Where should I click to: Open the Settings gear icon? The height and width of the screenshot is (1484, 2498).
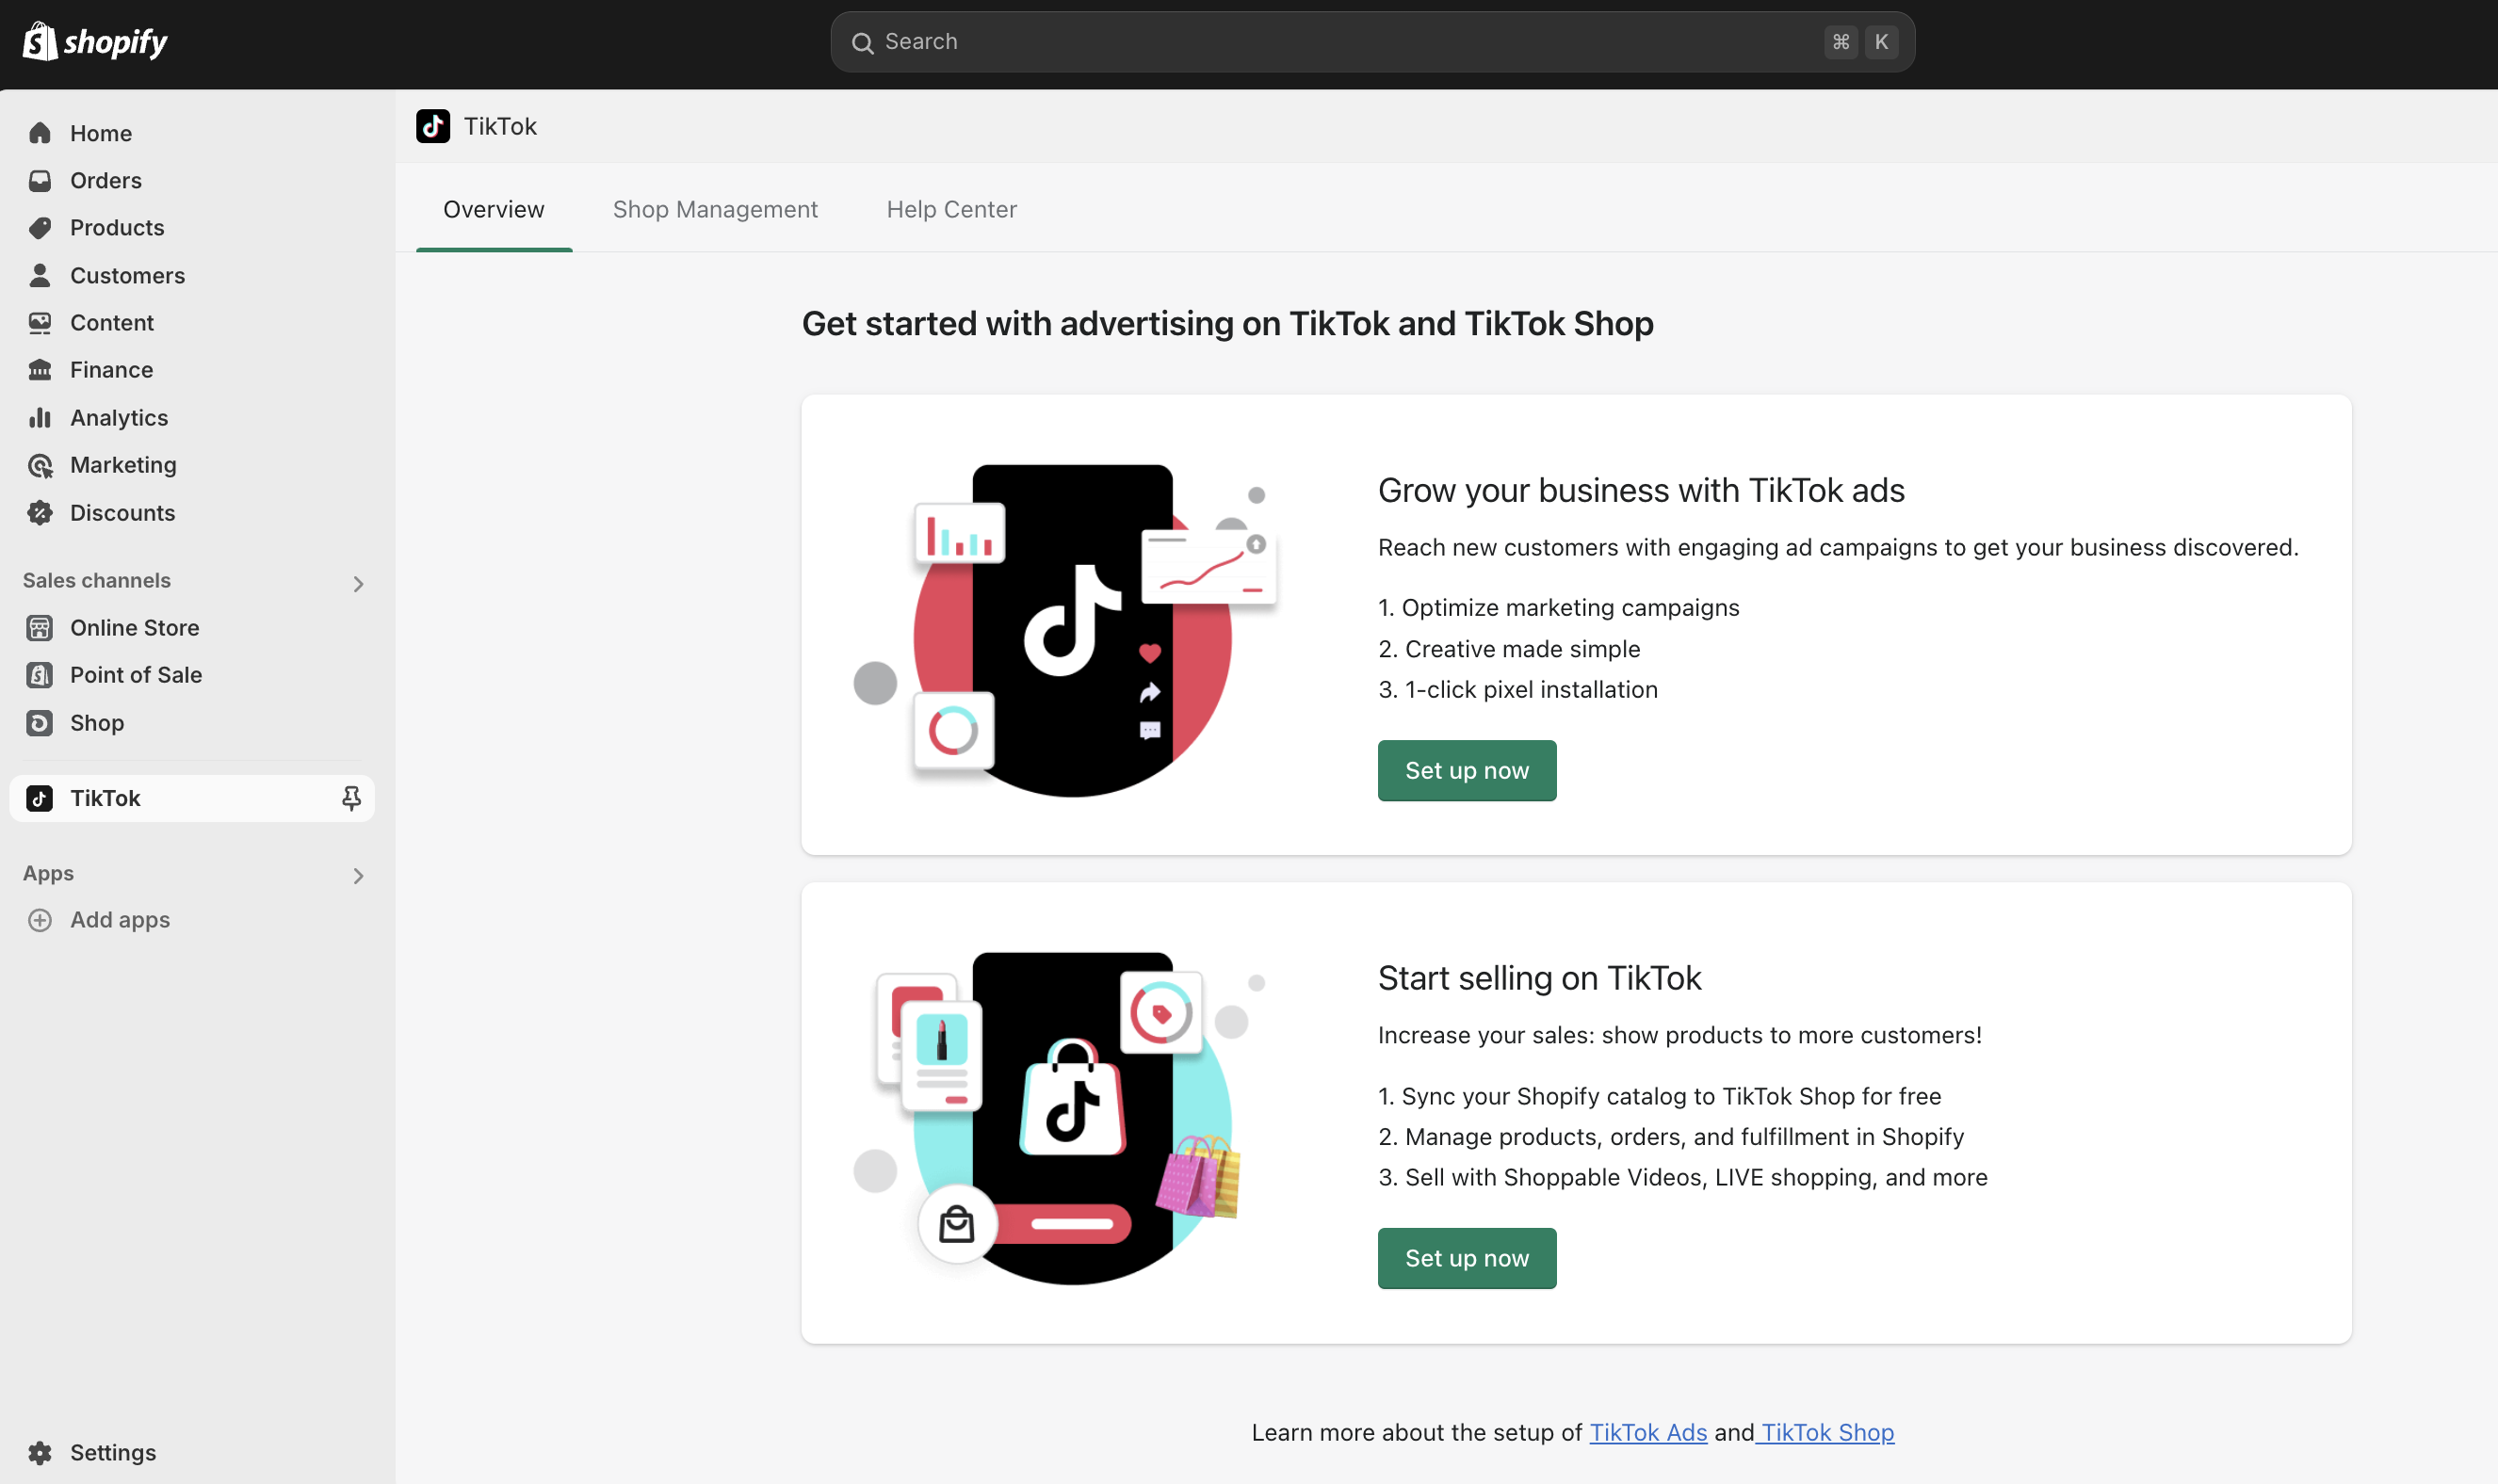pos(40,1452)
